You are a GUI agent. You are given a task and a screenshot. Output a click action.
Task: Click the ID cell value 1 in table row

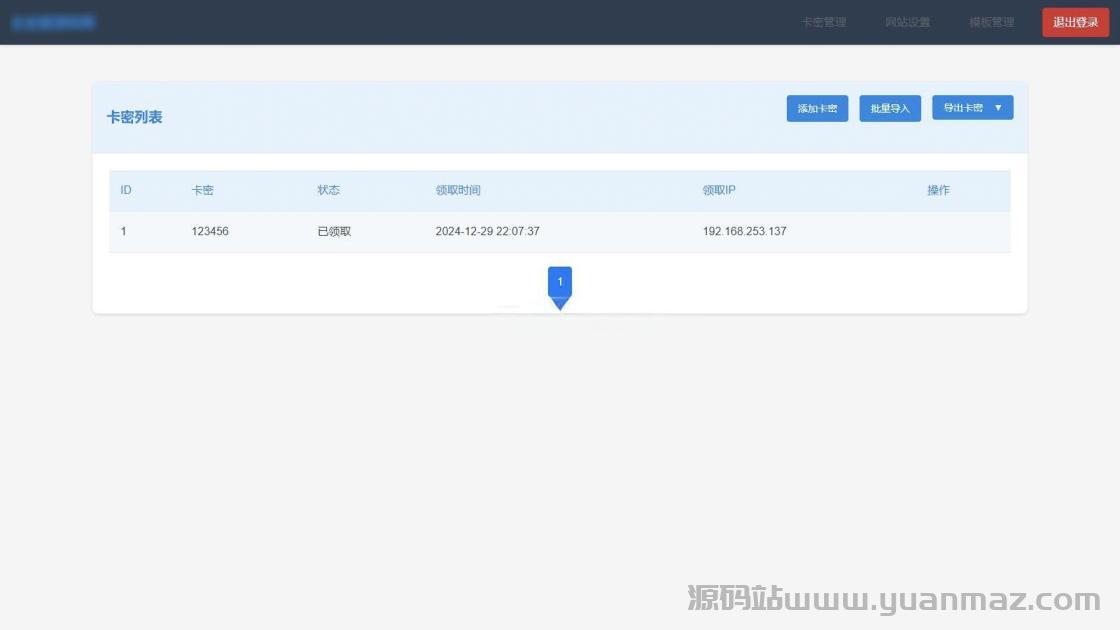[124, 231]
